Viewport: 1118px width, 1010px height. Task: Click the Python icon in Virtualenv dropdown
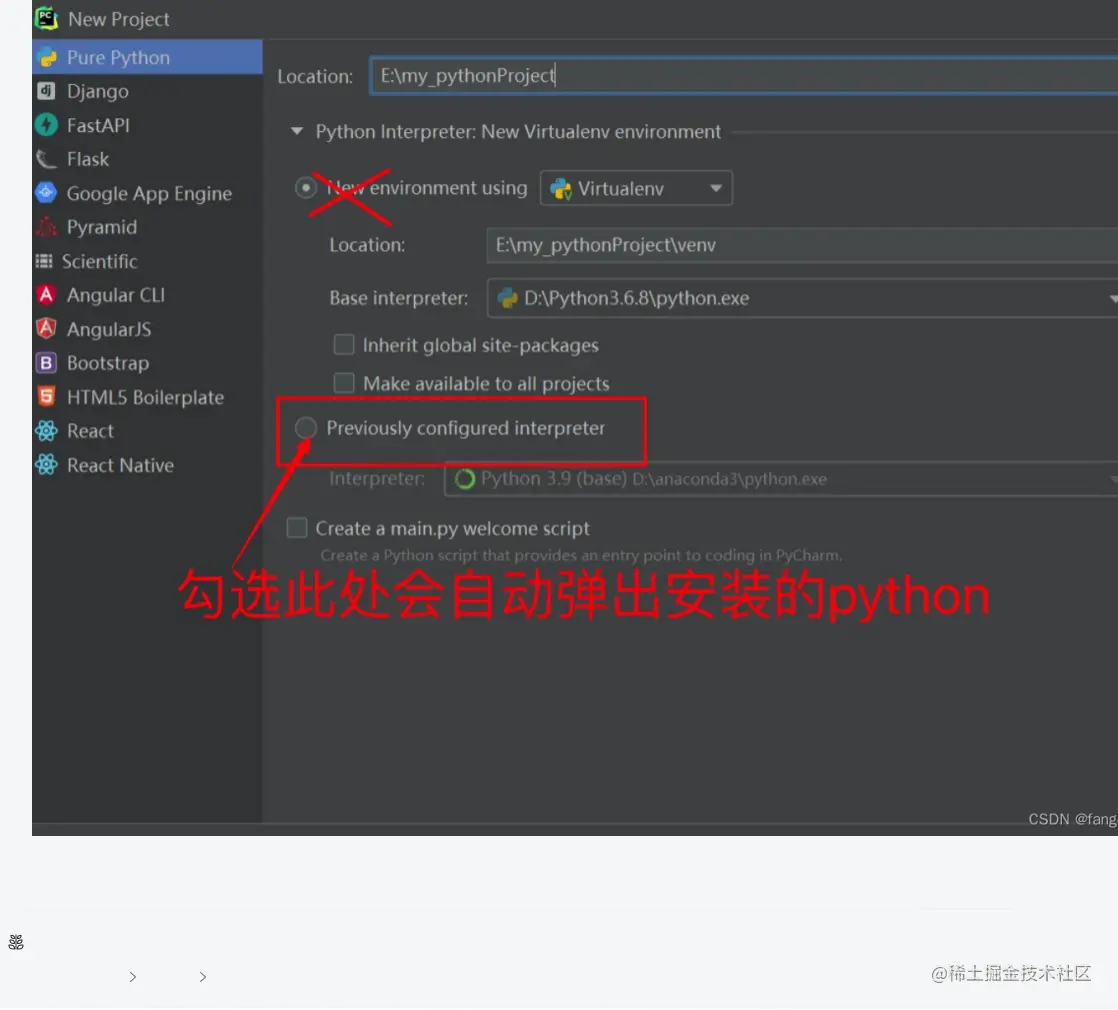[561, 189]
